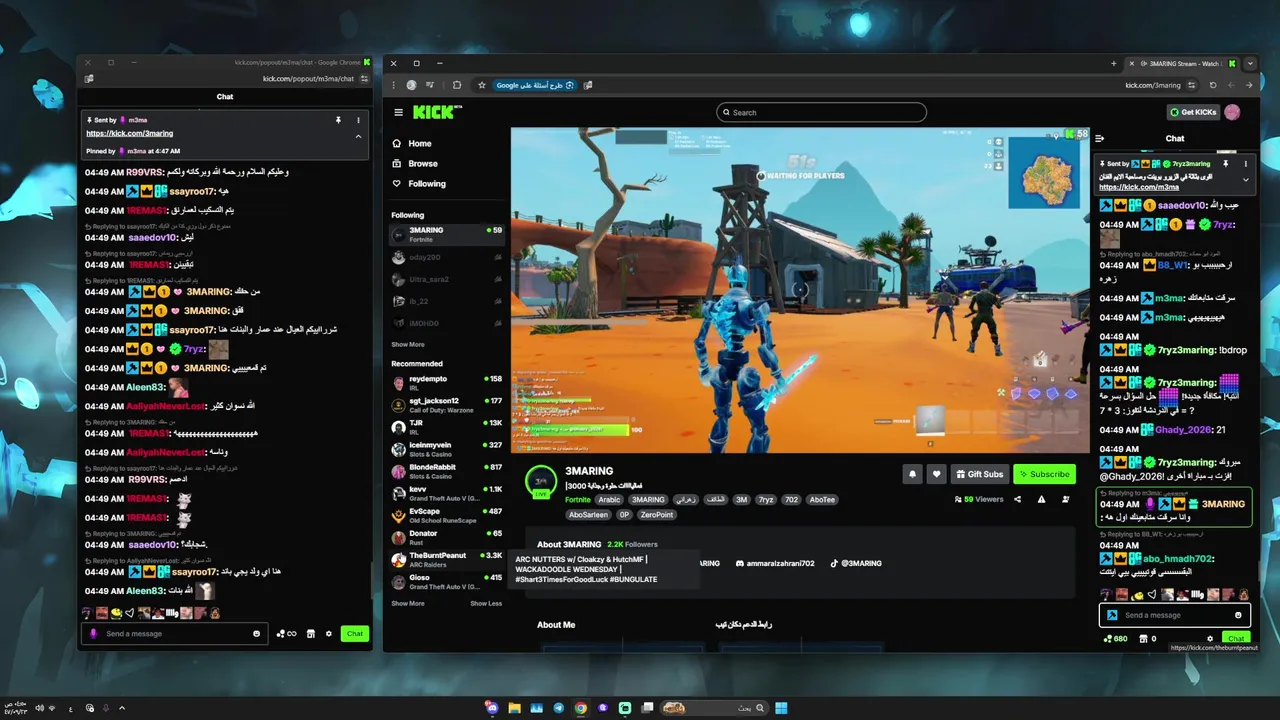Open chat settings gear in main window
Viewport: 1280px width, 720px height.
1210,638
